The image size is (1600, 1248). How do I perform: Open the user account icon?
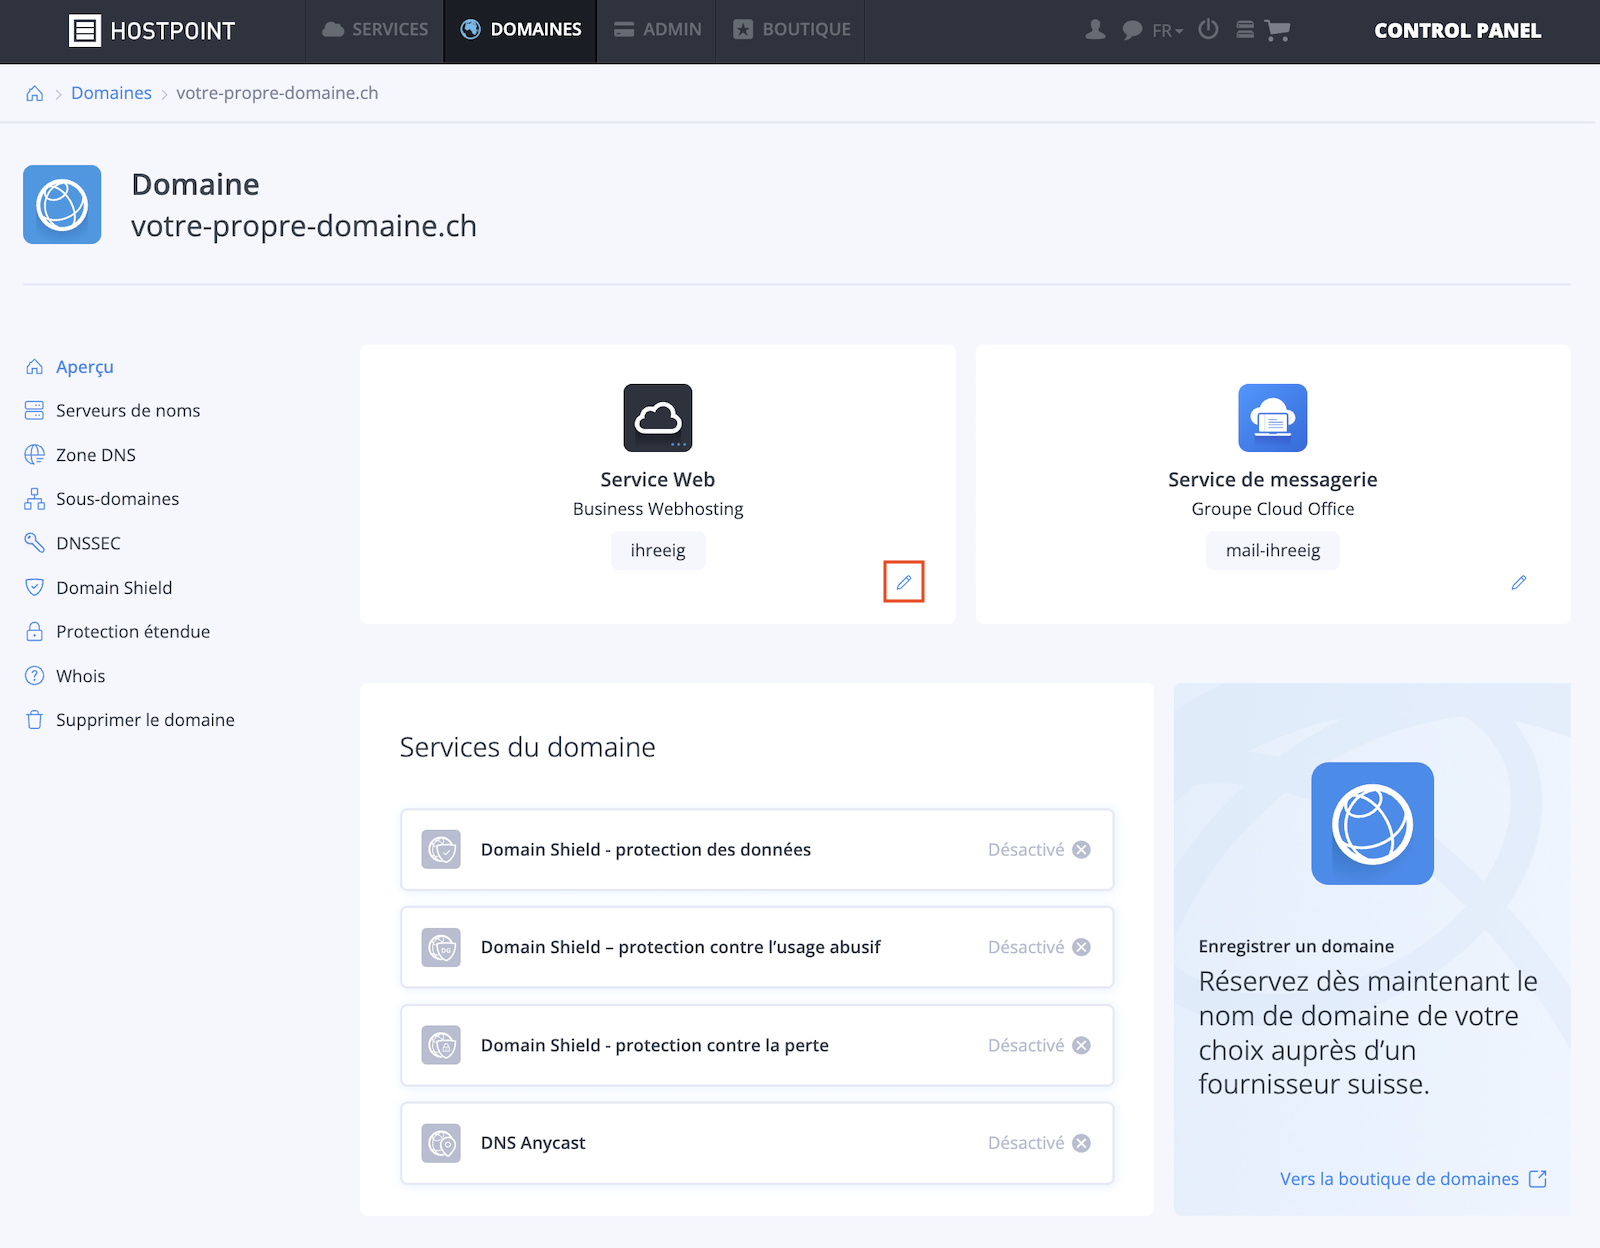click(x=1096, y=30)
